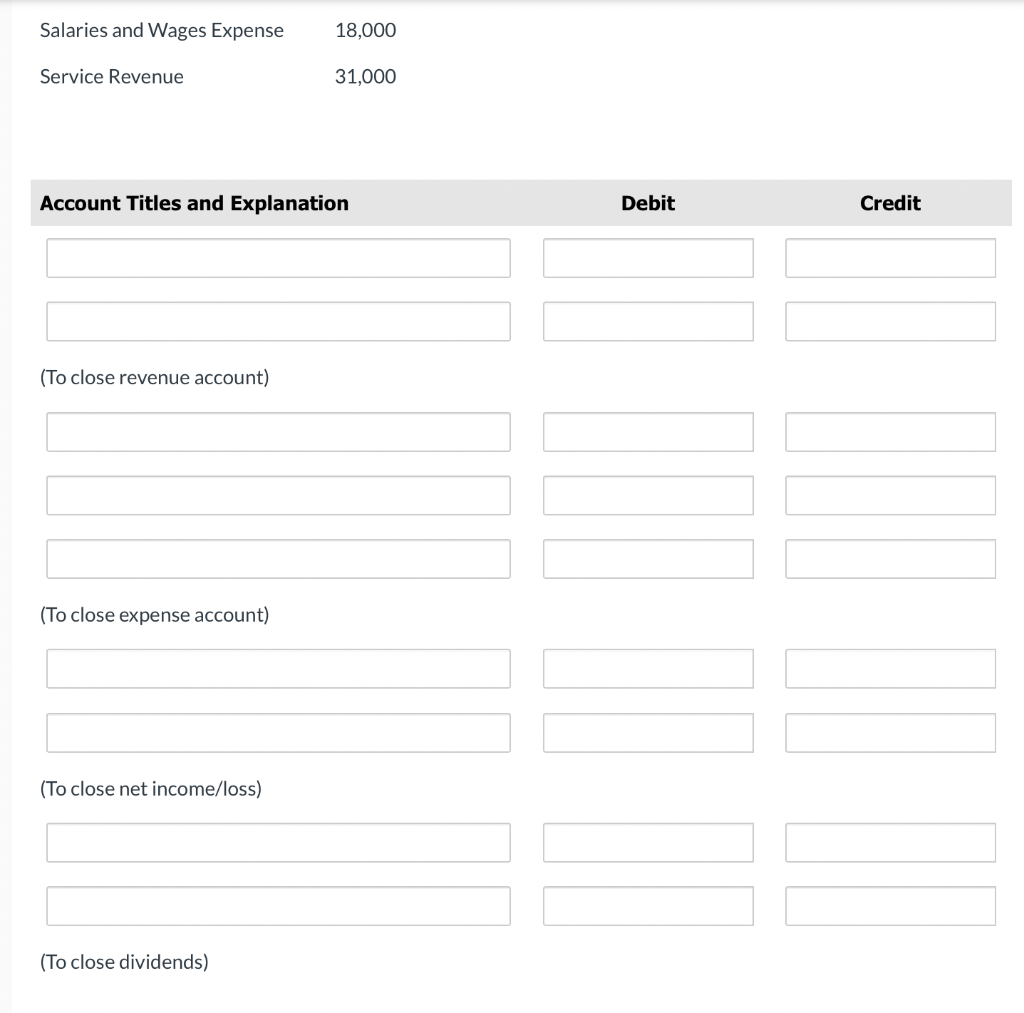Screen dimensions: 1024x1013
Task: Select account title field just above 'To close net income/loss'
Action: click(278, 733)
